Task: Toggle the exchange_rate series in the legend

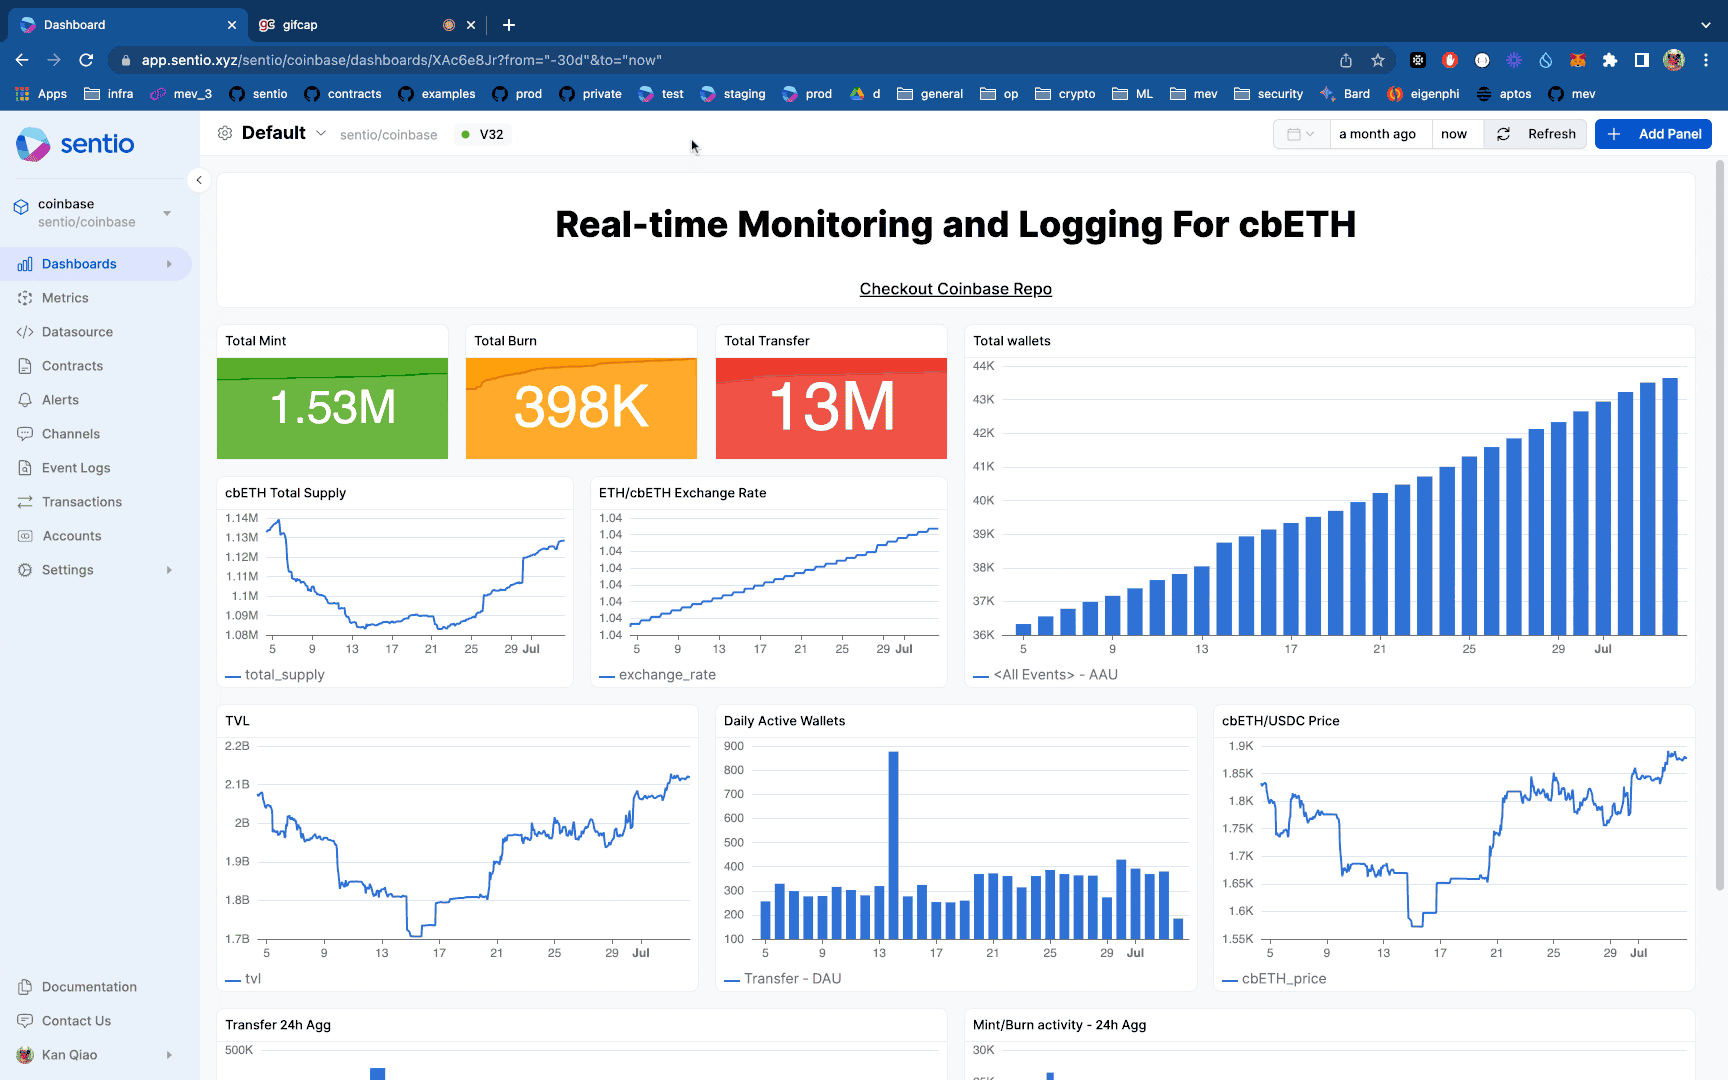Action: point(657,675)
